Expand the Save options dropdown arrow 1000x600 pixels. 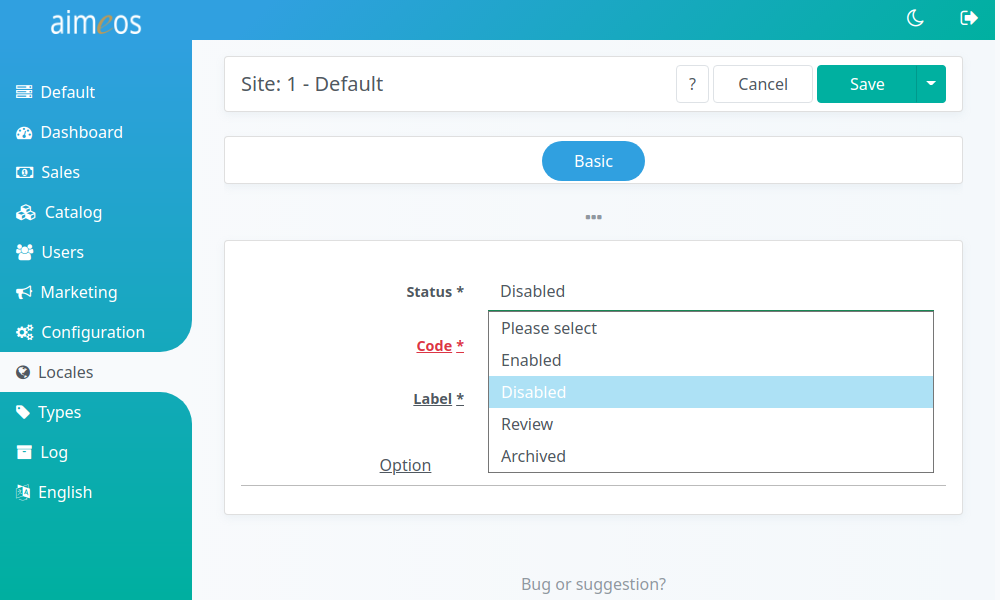pyautogui.click(x=931, y=84)
